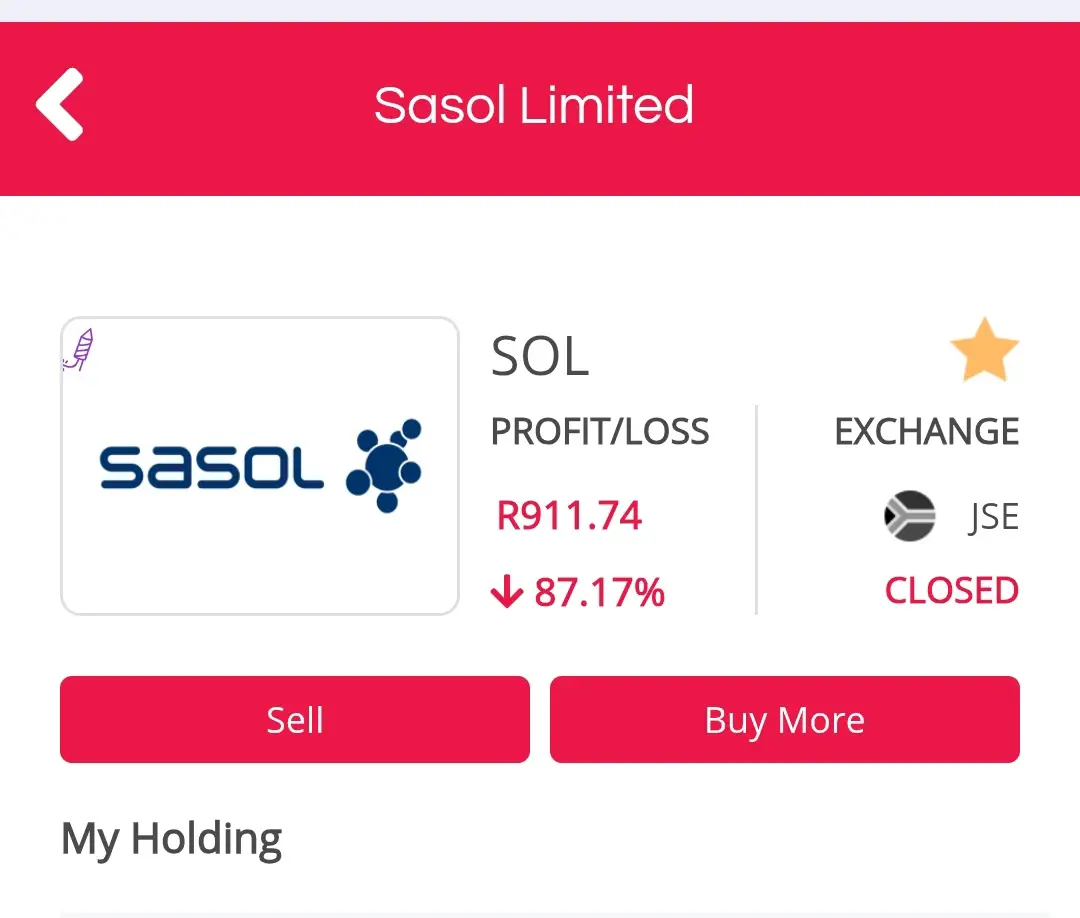Go back using the white chevron arrow
Viewport: 1080px width, 918px height.
pyautogui.click(x=60, y=104)
